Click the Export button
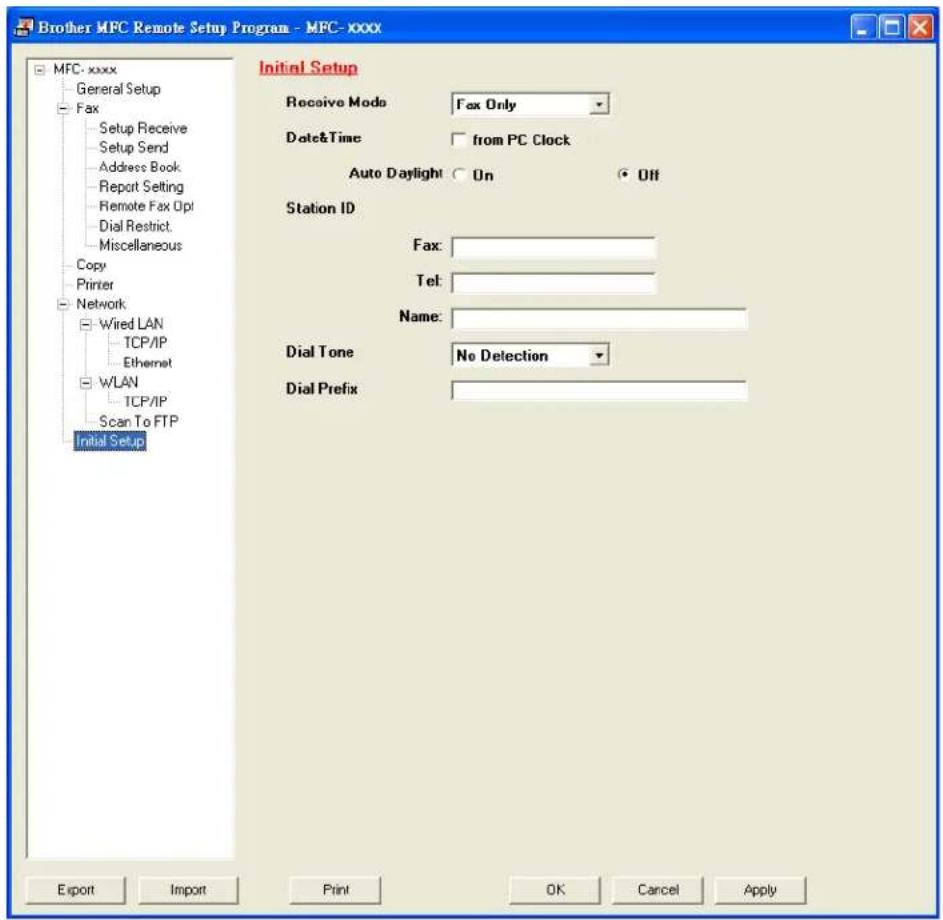The height and width of the screenshot is (920, 943). pyautogui.click(x=76, y=889)
